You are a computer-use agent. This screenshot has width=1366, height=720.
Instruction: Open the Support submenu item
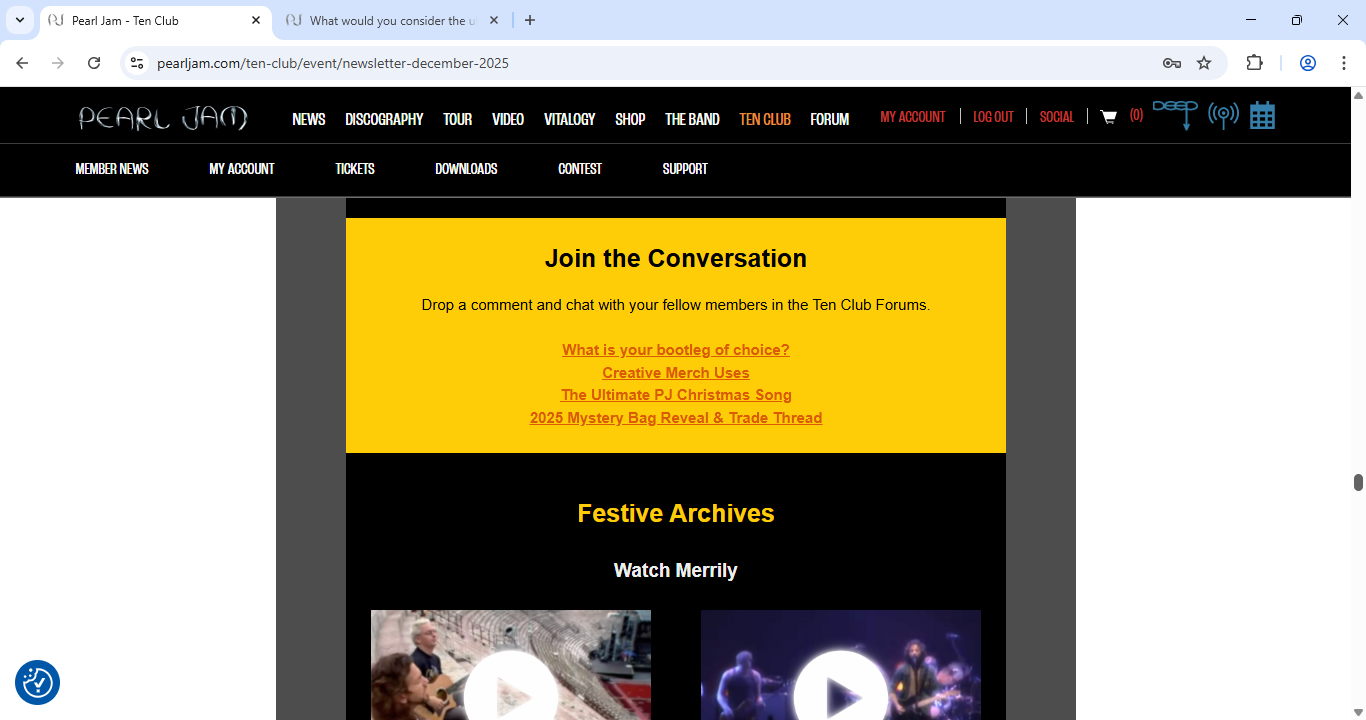685,169
